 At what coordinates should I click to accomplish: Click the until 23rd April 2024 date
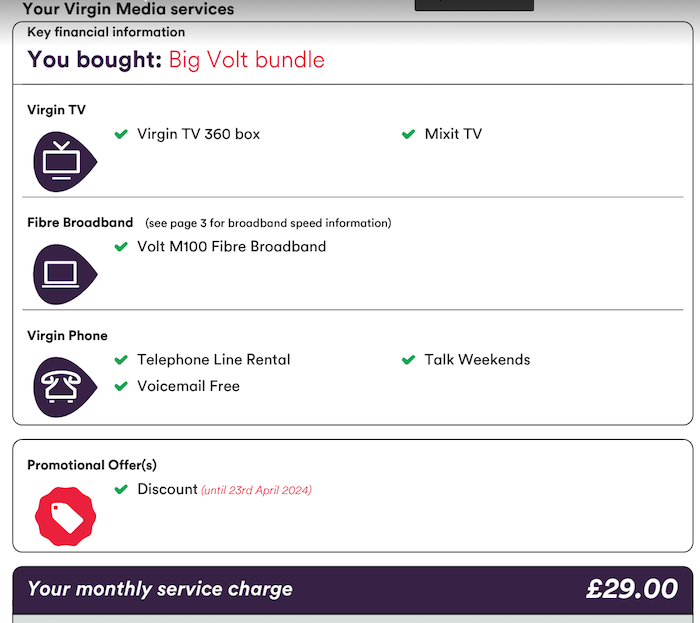(x=256, y=490)
